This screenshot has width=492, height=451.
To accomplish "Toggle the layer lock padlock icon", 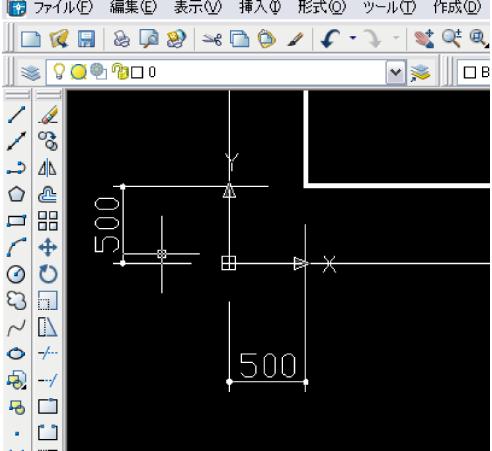I will pos(120,71).
